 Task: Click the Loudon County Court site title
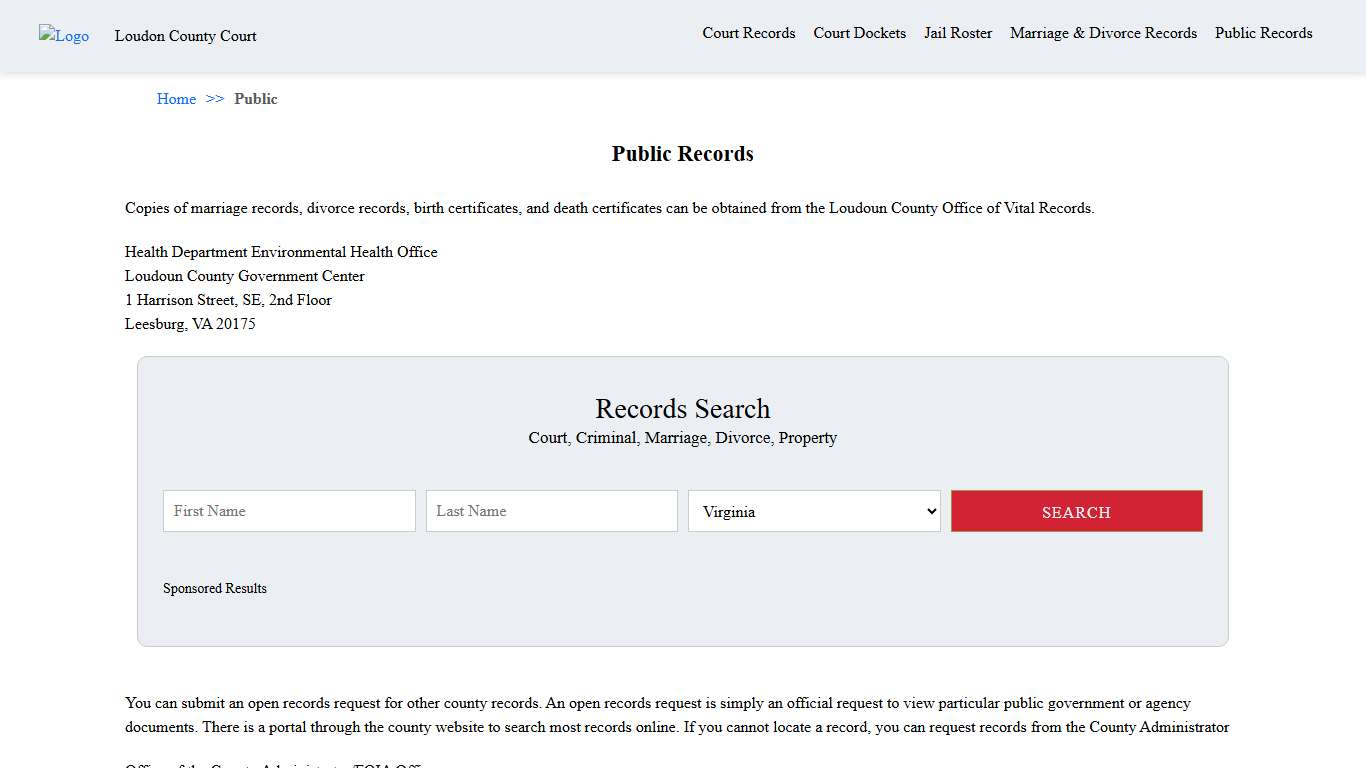(186, 36)
